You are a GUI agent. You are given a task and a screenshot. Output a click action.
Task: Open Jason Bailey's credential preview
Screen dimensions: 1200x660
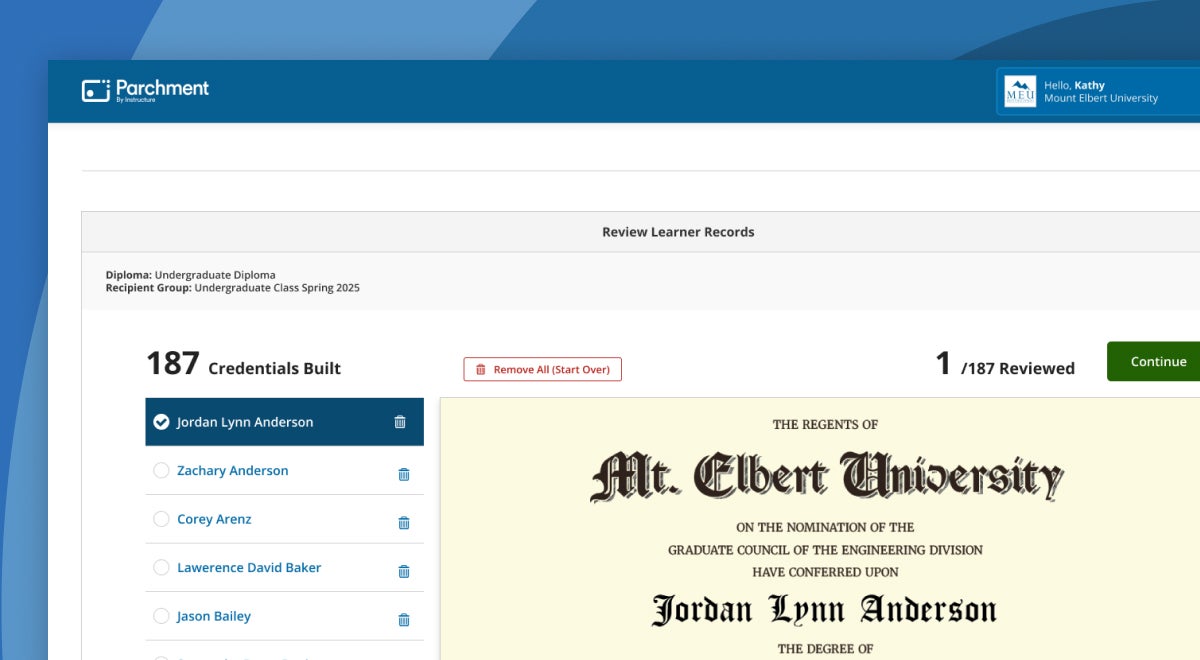tap(214, 616)
